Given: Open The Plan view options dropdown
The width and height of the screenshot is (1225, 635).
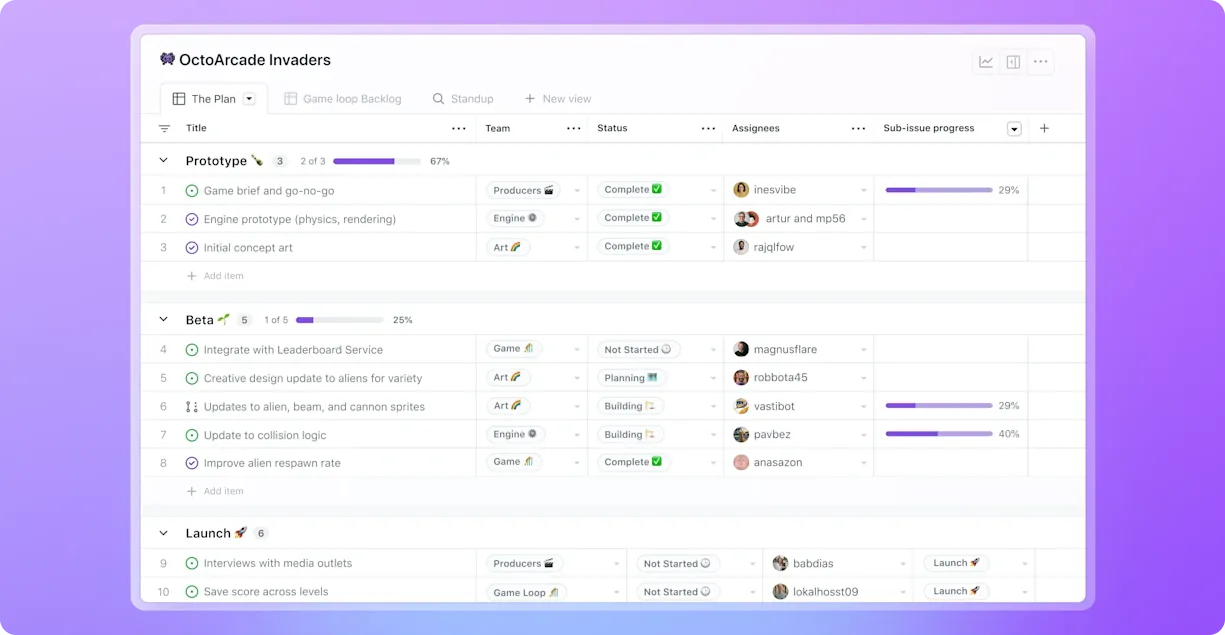Looking at the screenshot, I should 249,99.
